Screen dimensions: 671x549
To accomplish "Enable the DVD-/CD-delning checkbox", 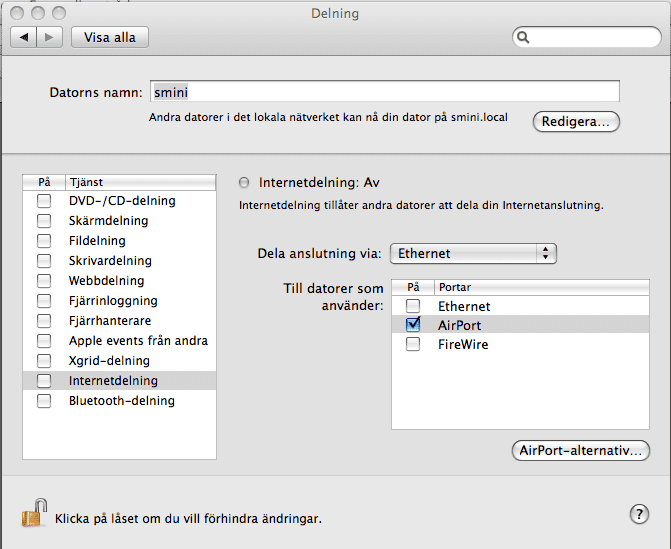I will [44, 201].
